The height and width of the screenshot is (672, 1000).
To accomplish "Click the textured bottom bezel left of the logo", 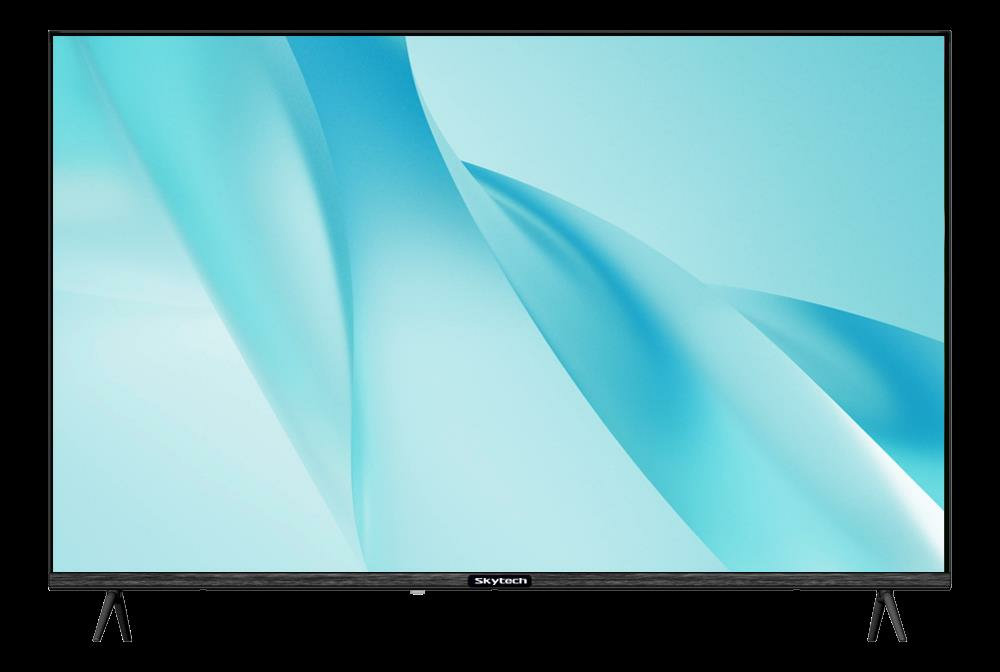I will tap(250, 581).
